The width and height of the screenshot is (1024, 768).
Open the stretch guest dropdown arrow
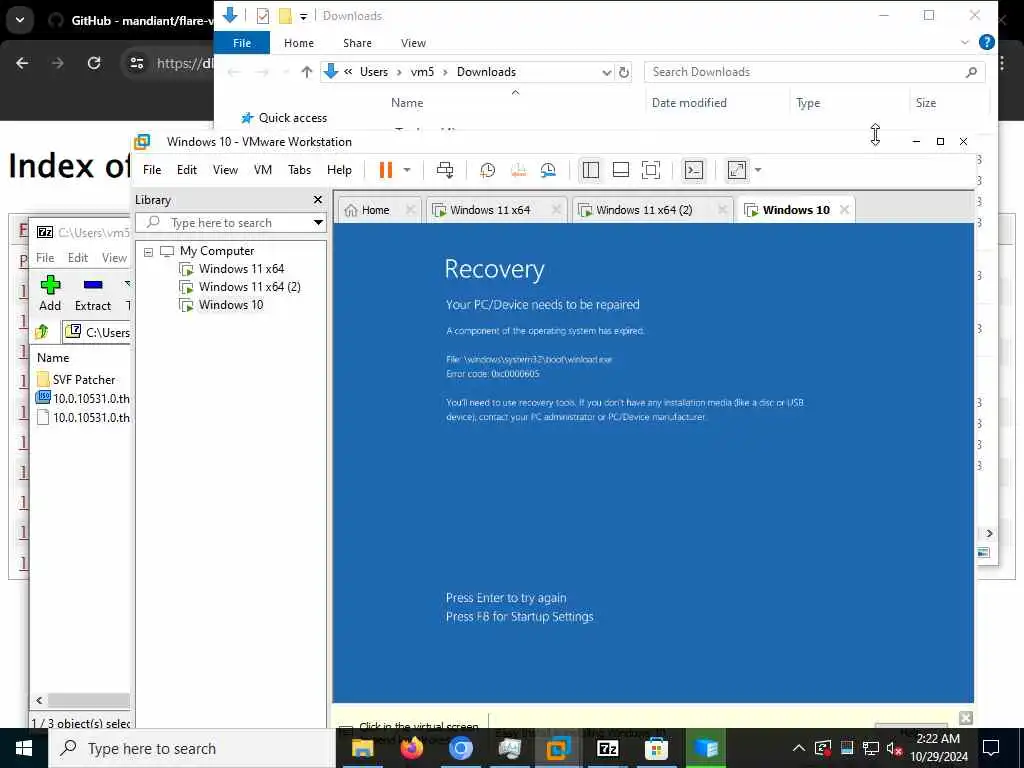(x=758, y=170)
